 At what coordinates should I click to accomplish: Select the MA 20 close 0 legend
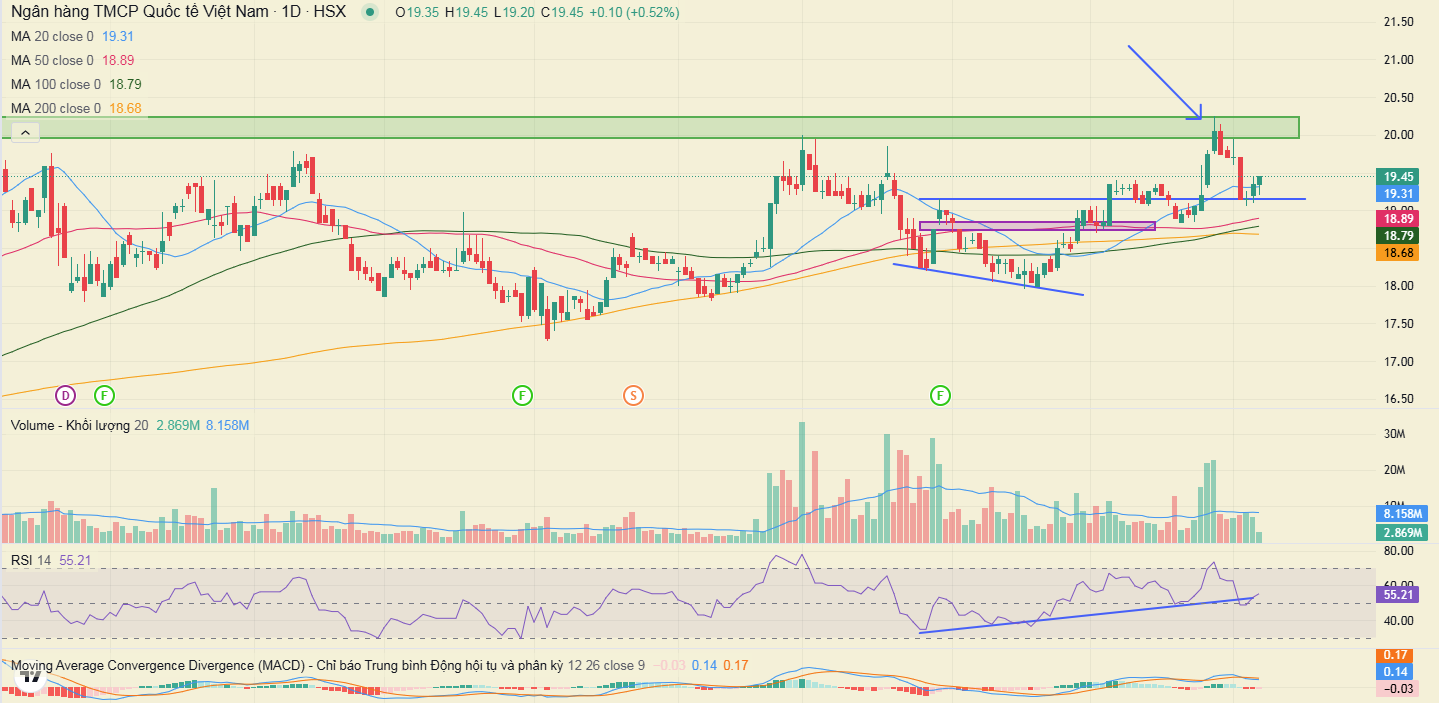52,36
